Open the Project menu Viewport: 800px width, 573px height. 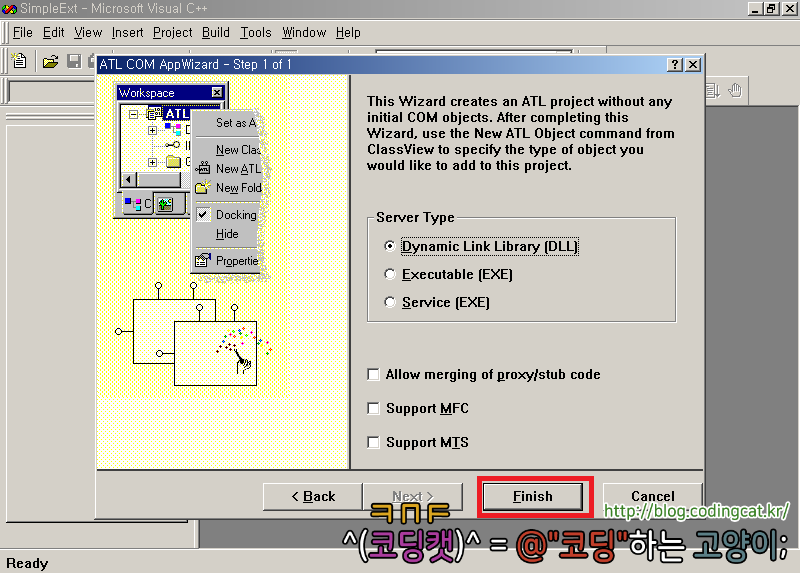(x=172, y=33)
